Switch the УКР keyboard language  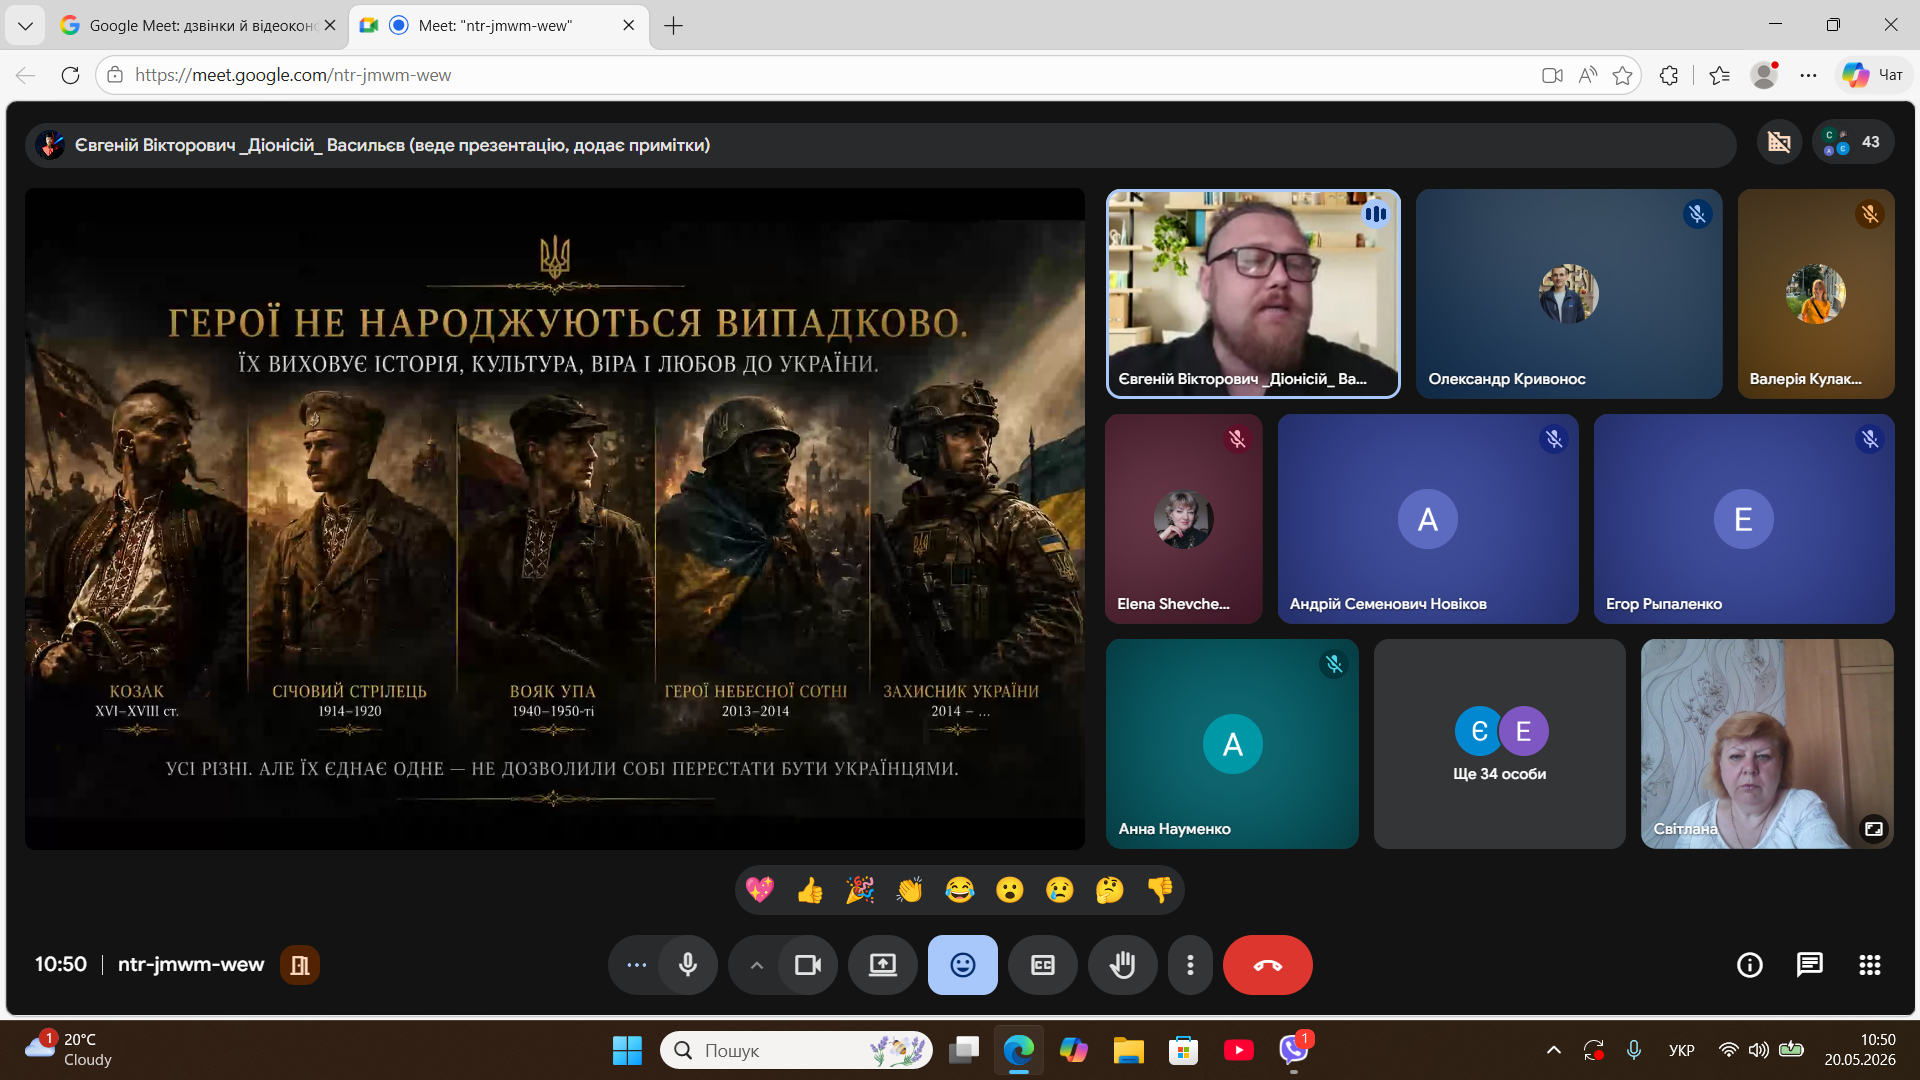click(1682, 1050)
